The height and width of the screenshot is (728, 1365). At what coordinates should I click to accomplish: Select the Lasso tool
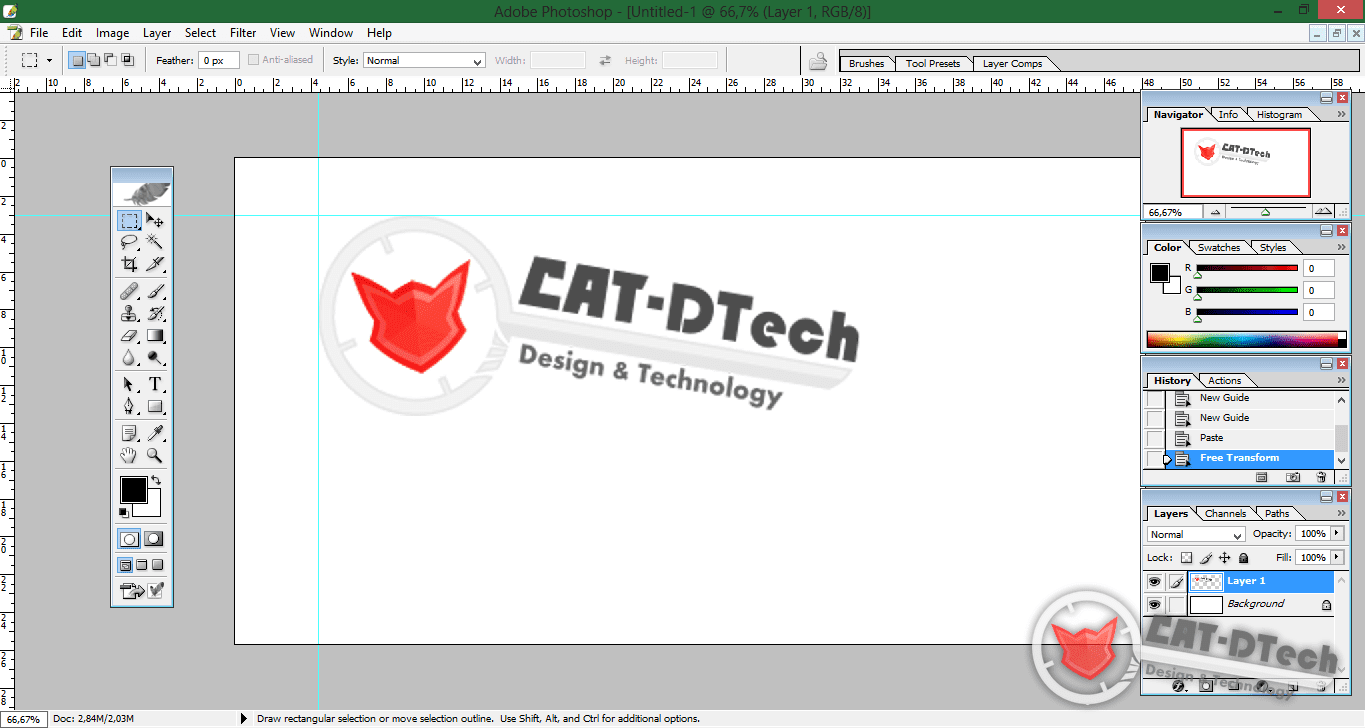tap(129, 242)
